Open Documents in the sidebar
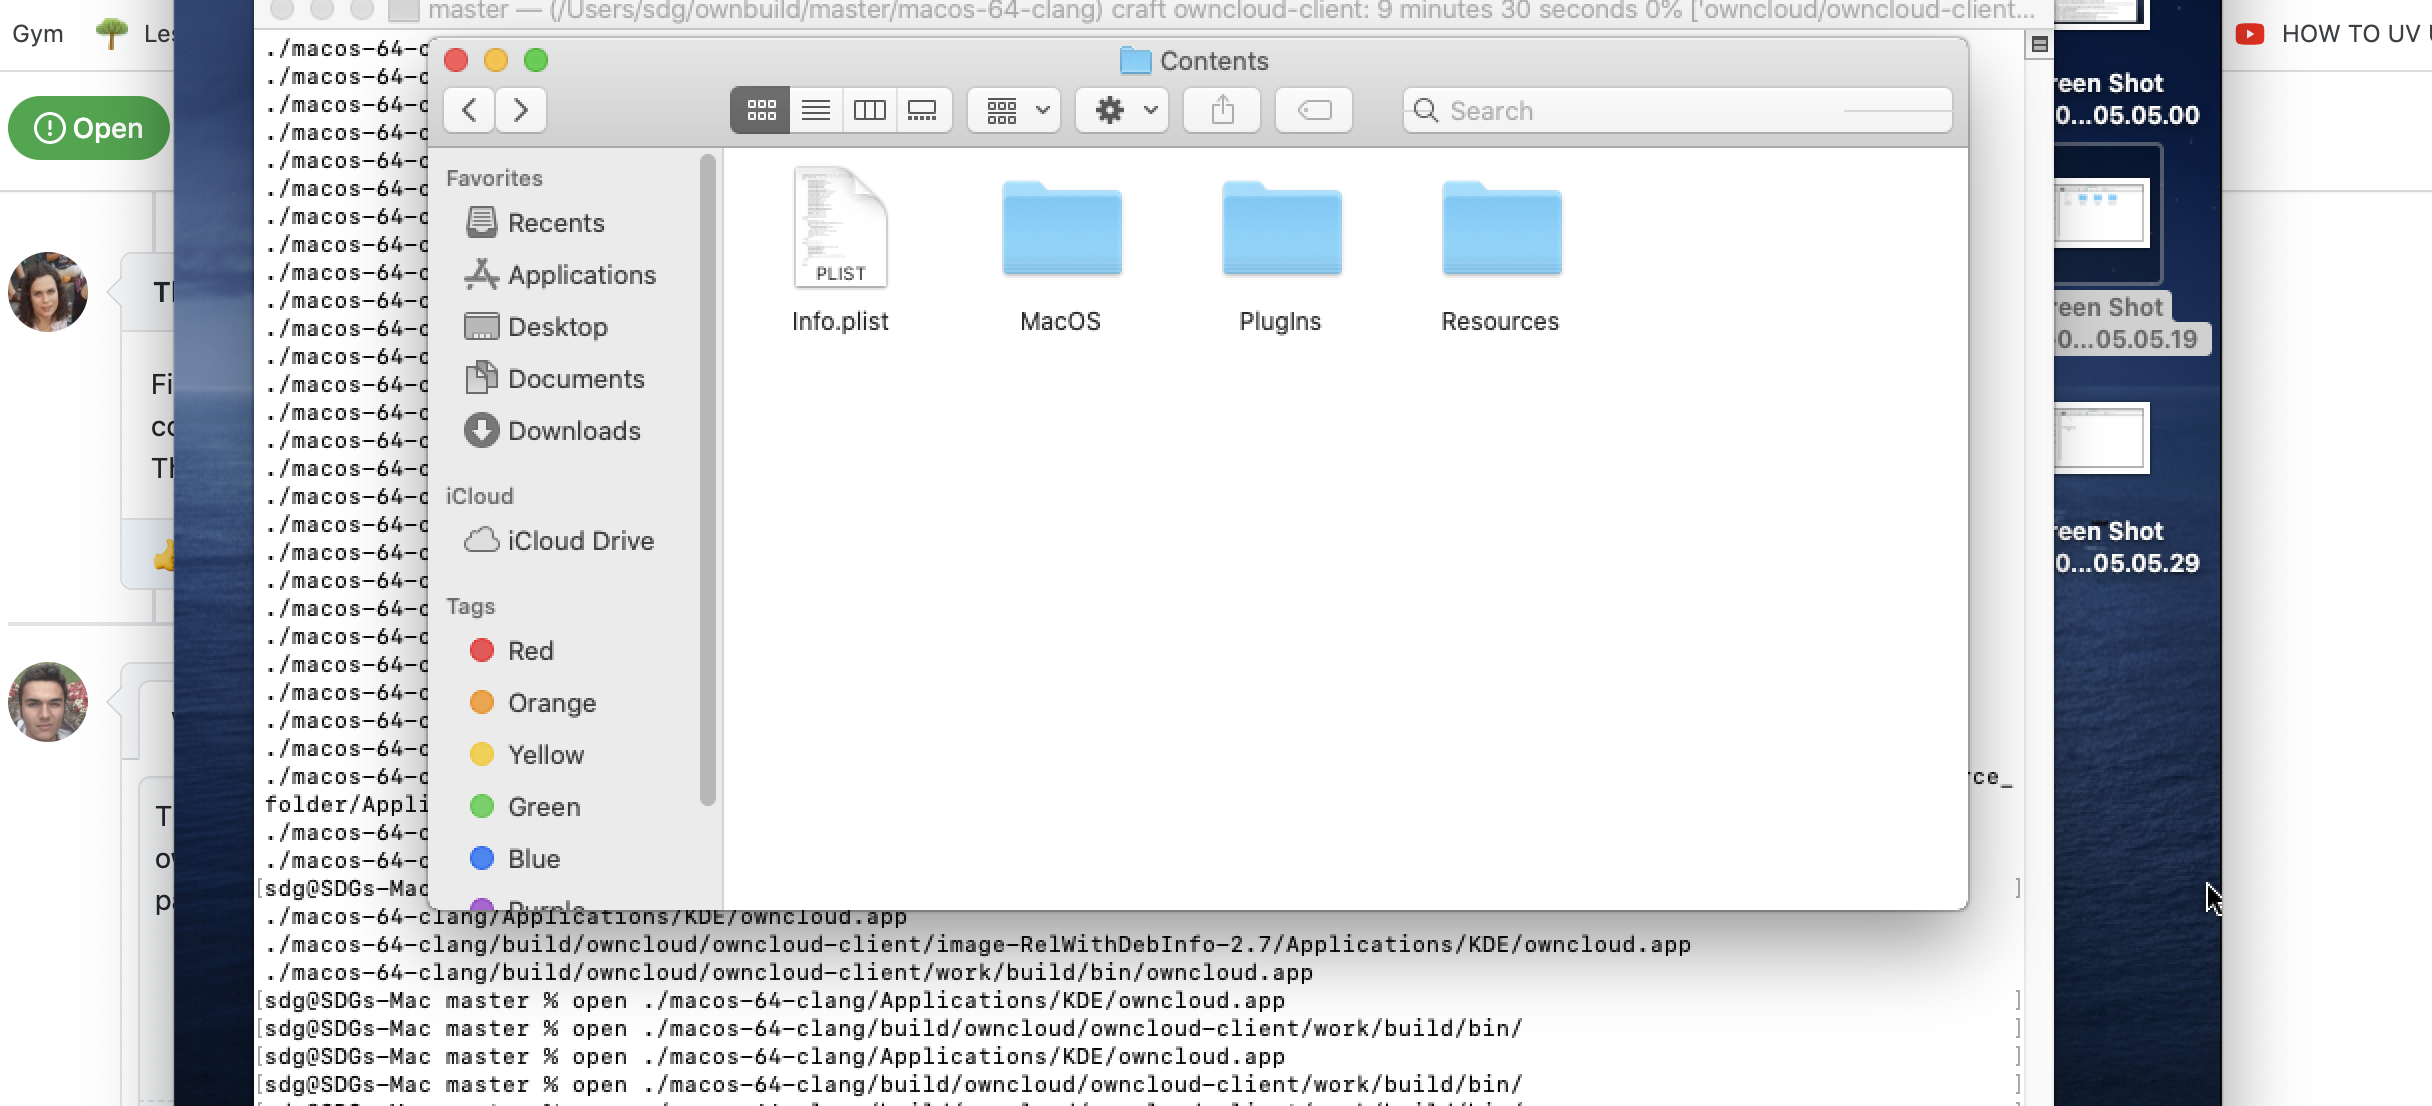 click(555, 378)
